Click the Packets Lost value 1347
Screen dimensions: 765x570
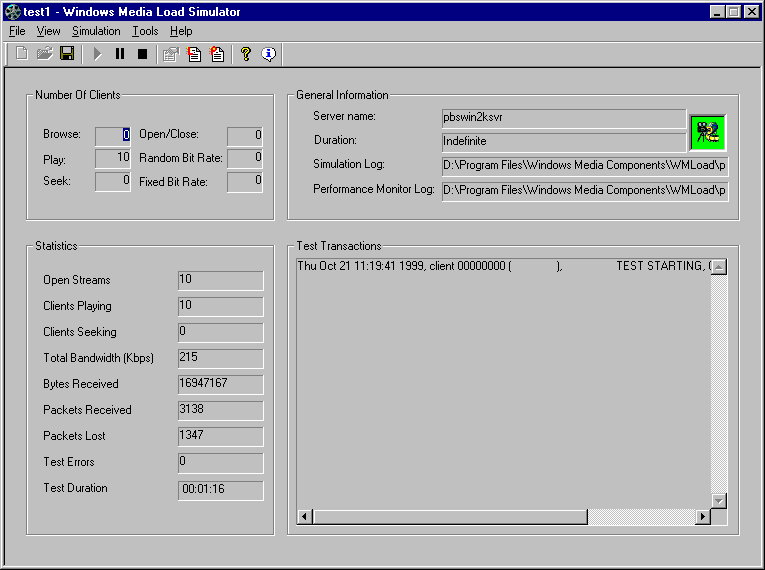tap(221, 436)
